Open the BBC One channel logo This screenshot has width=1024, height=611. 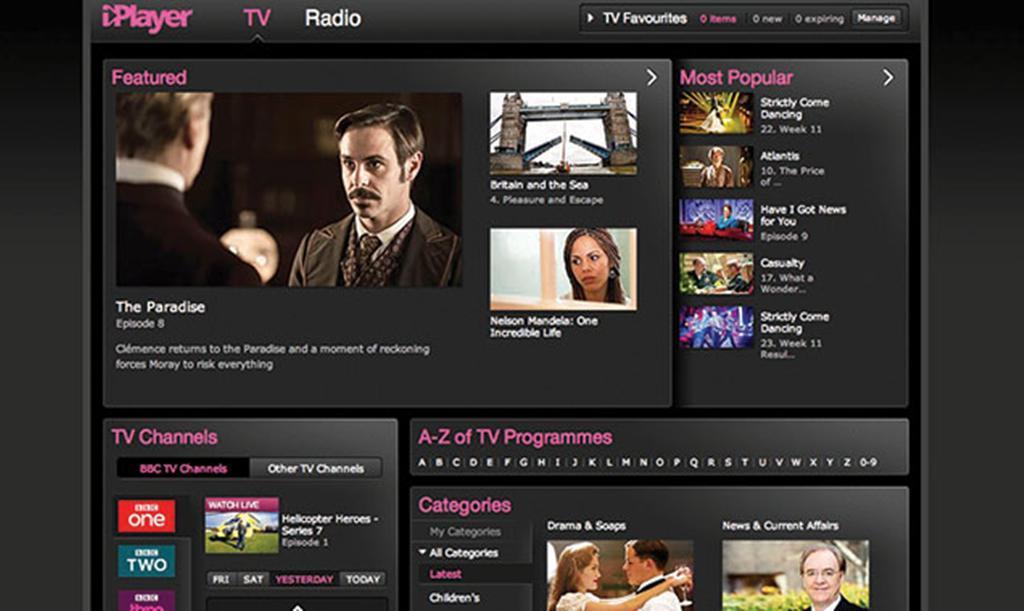point(146,516)
